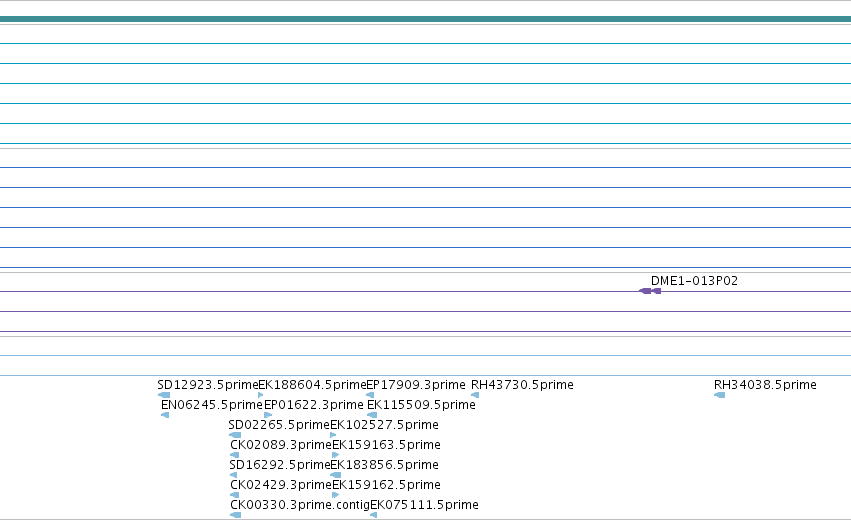Click the SD02265.5prime label
This screenshot has width=851, height=520.
pyautogui.click(x=279, y=425)
